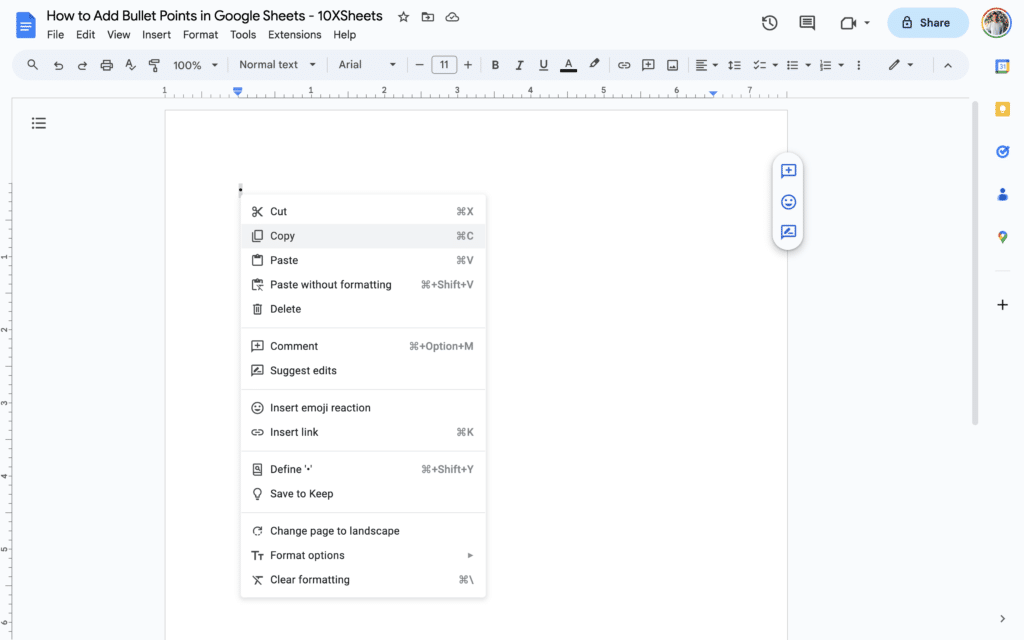Click the Search the menus magnifier icon
The height and width of the screenshot is (640, 1024).
[32, 64]
